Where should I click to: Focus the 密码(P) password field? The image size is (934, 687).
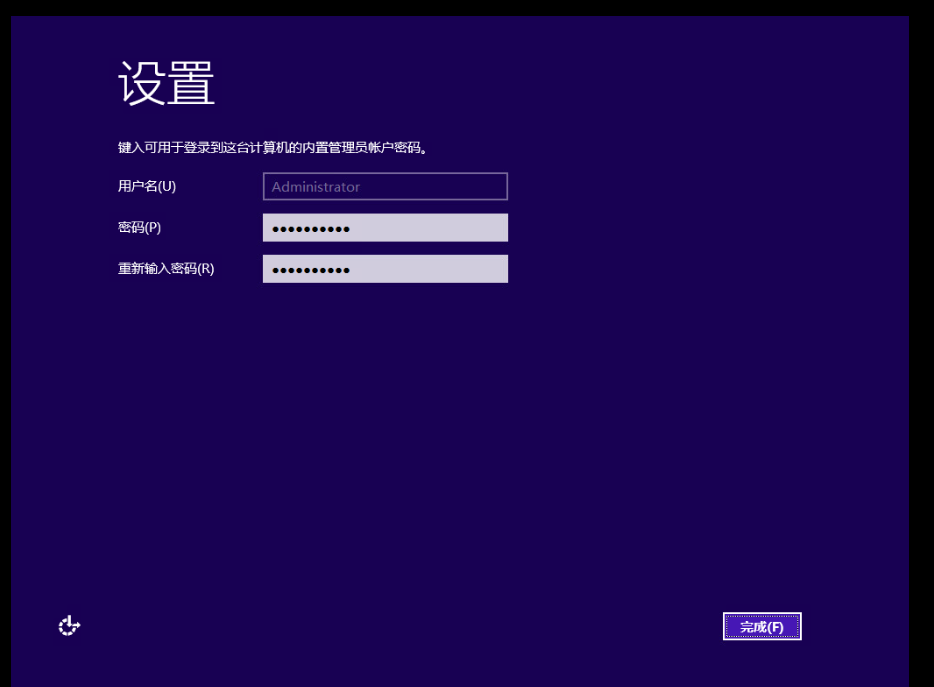pos(385,228)
